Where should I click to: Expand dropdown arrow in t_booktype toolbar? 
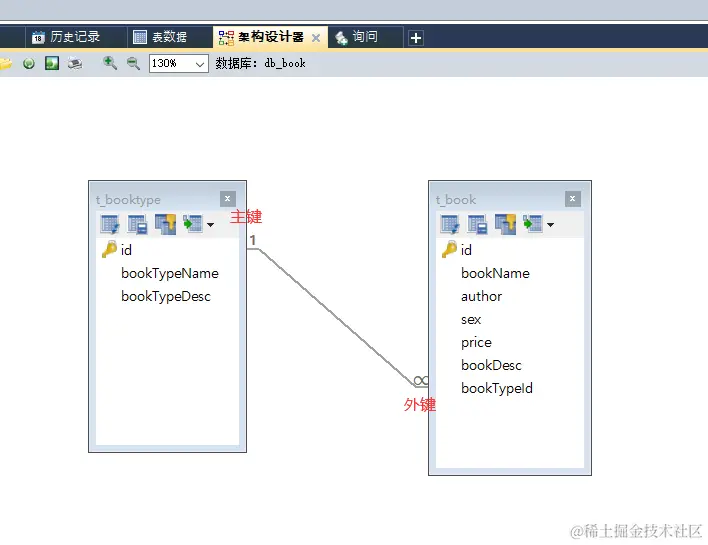coord(210,224)
